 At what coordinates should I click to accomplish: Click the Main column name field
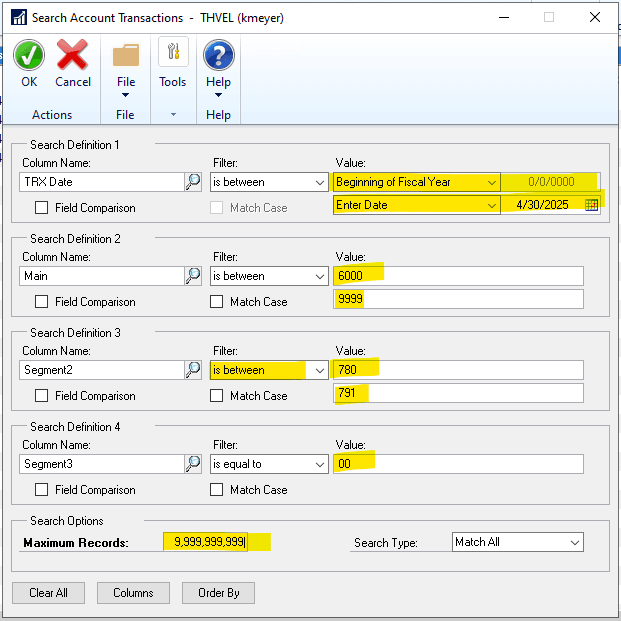click(102, 276)
